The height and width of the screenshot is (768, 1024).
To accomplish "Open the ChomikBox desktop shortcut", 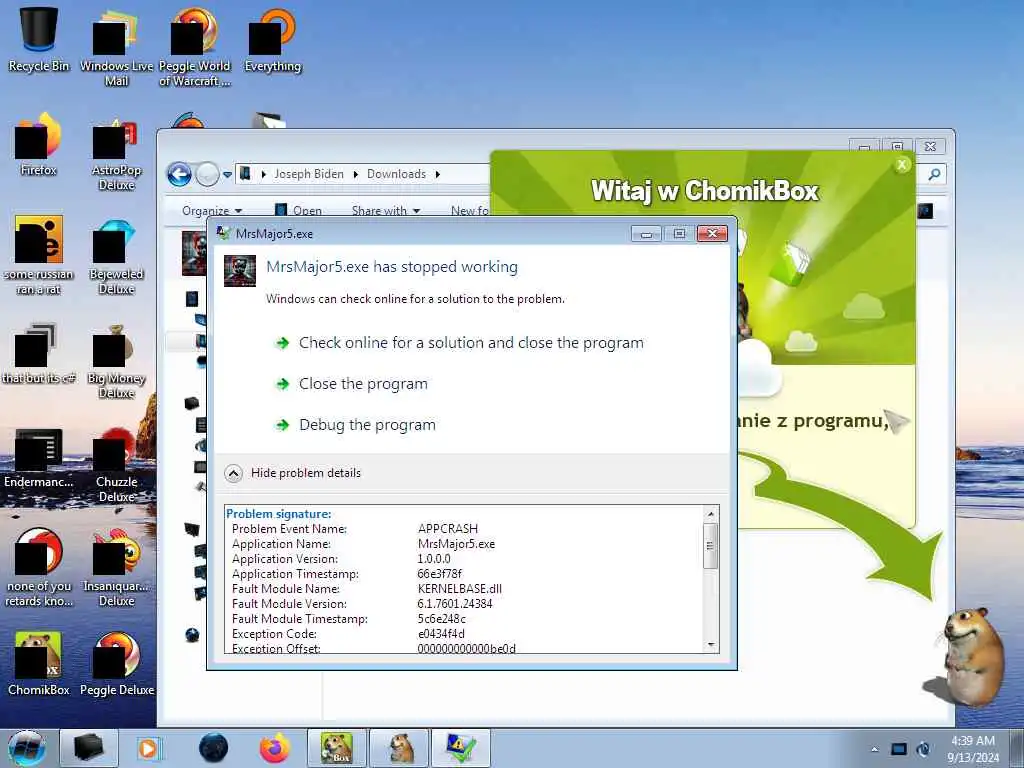I will pos(39,663).
